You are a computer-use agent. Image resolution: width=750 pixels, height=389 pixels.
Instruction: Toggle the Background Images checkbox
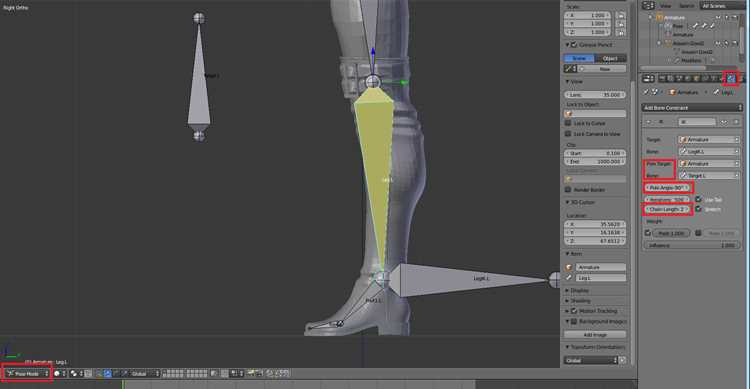pyautogui.click(x=574, y=322)
